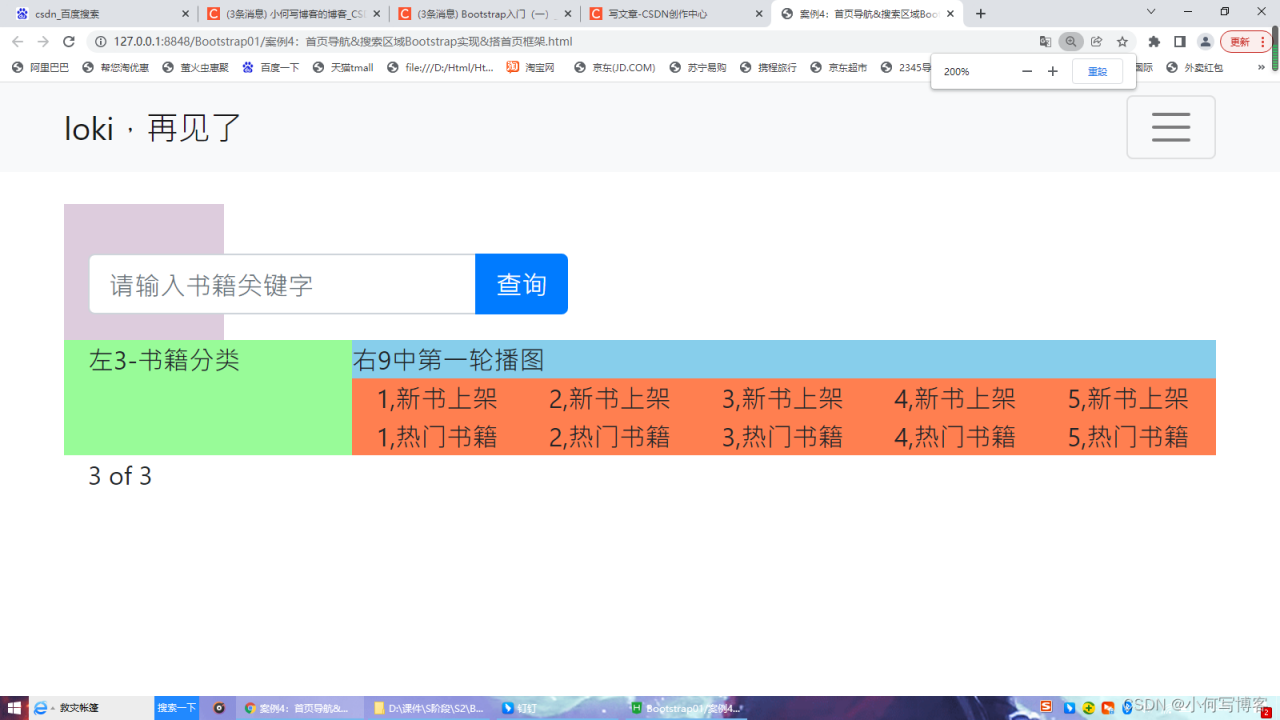Click the 3 of 3 text
This screenshot has height=720, width=1280.
pos(120,476)
